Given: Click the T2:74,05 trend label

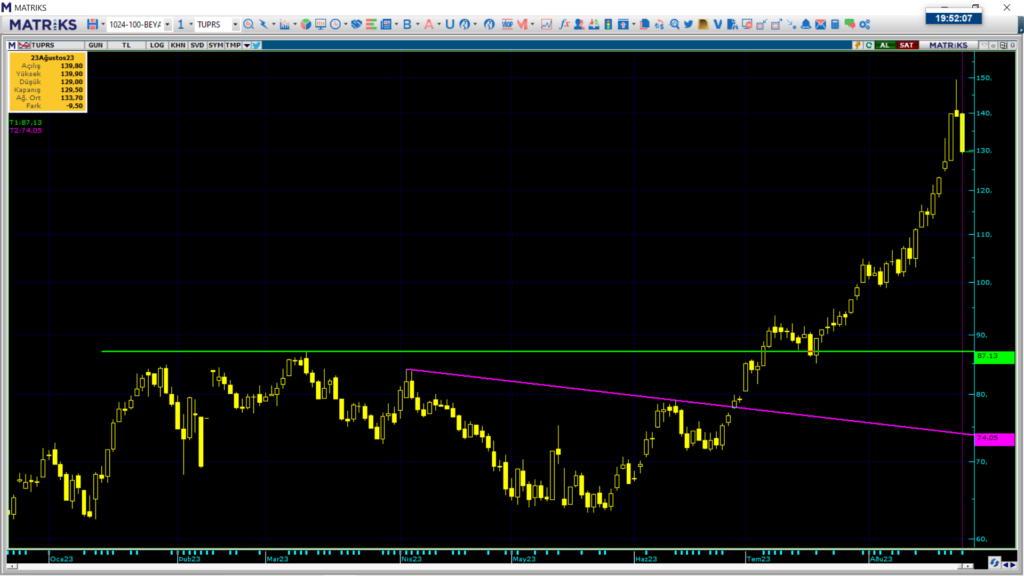Looking at the screenshot, I should [25, 130].
